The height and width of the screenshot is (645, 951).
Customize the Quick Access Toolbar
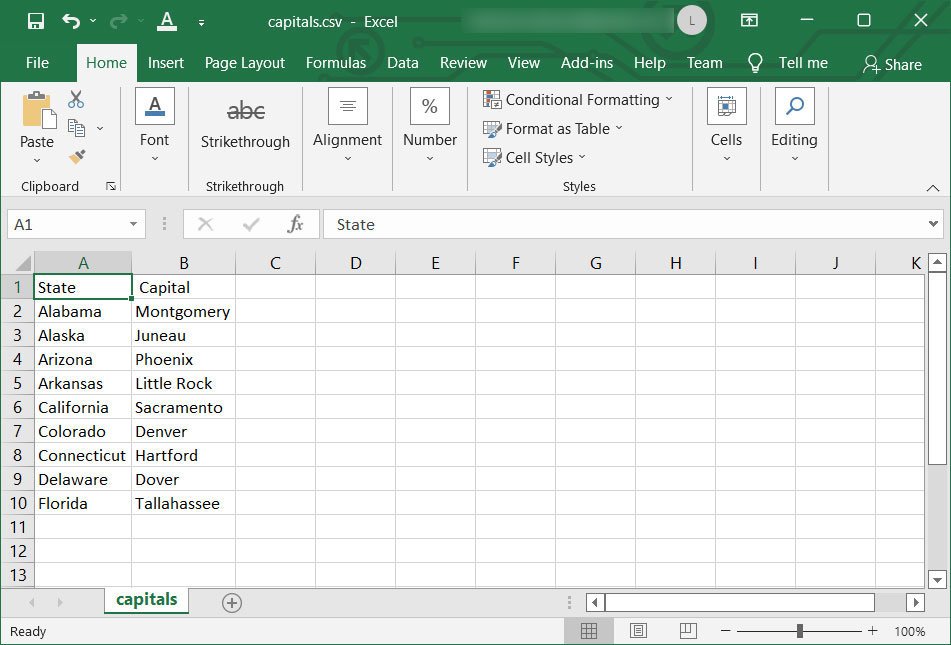click(x=201, y=22)
